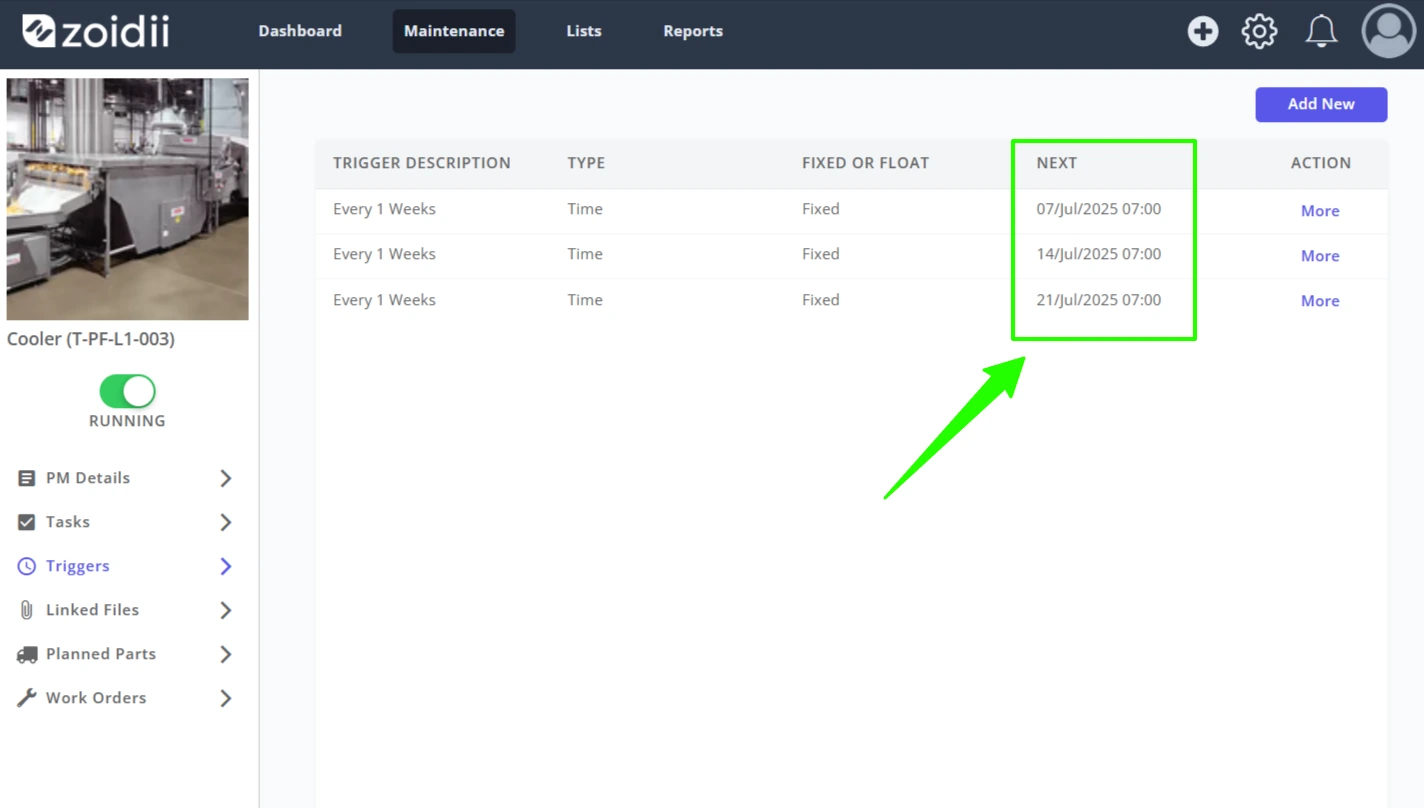Viewport: 1424px width, 808px height.
Task: Select Triggers section
Action: click(78, 566)
